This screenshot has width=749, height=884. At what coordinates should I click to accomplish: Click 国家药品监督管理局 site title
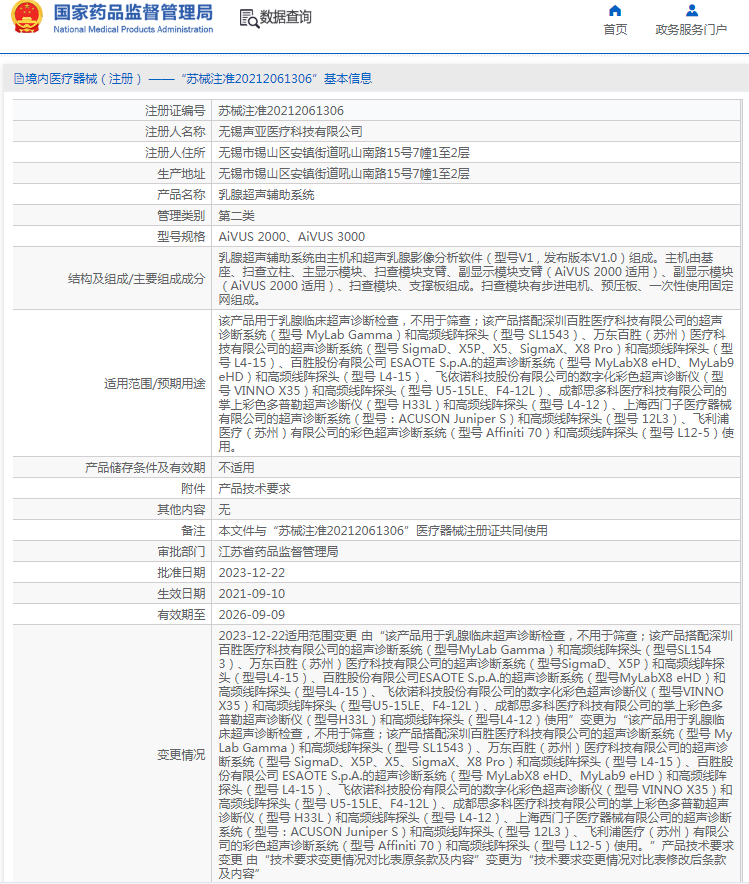coord(134,12)
